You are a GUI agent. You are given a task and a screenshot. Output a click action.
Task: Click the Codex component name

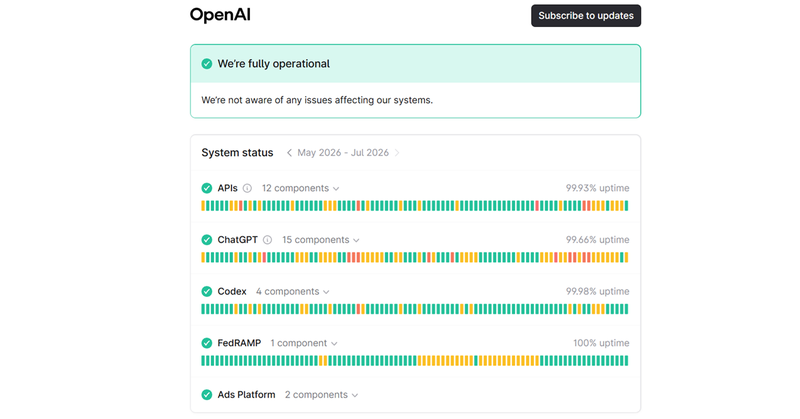pos(232,291)
